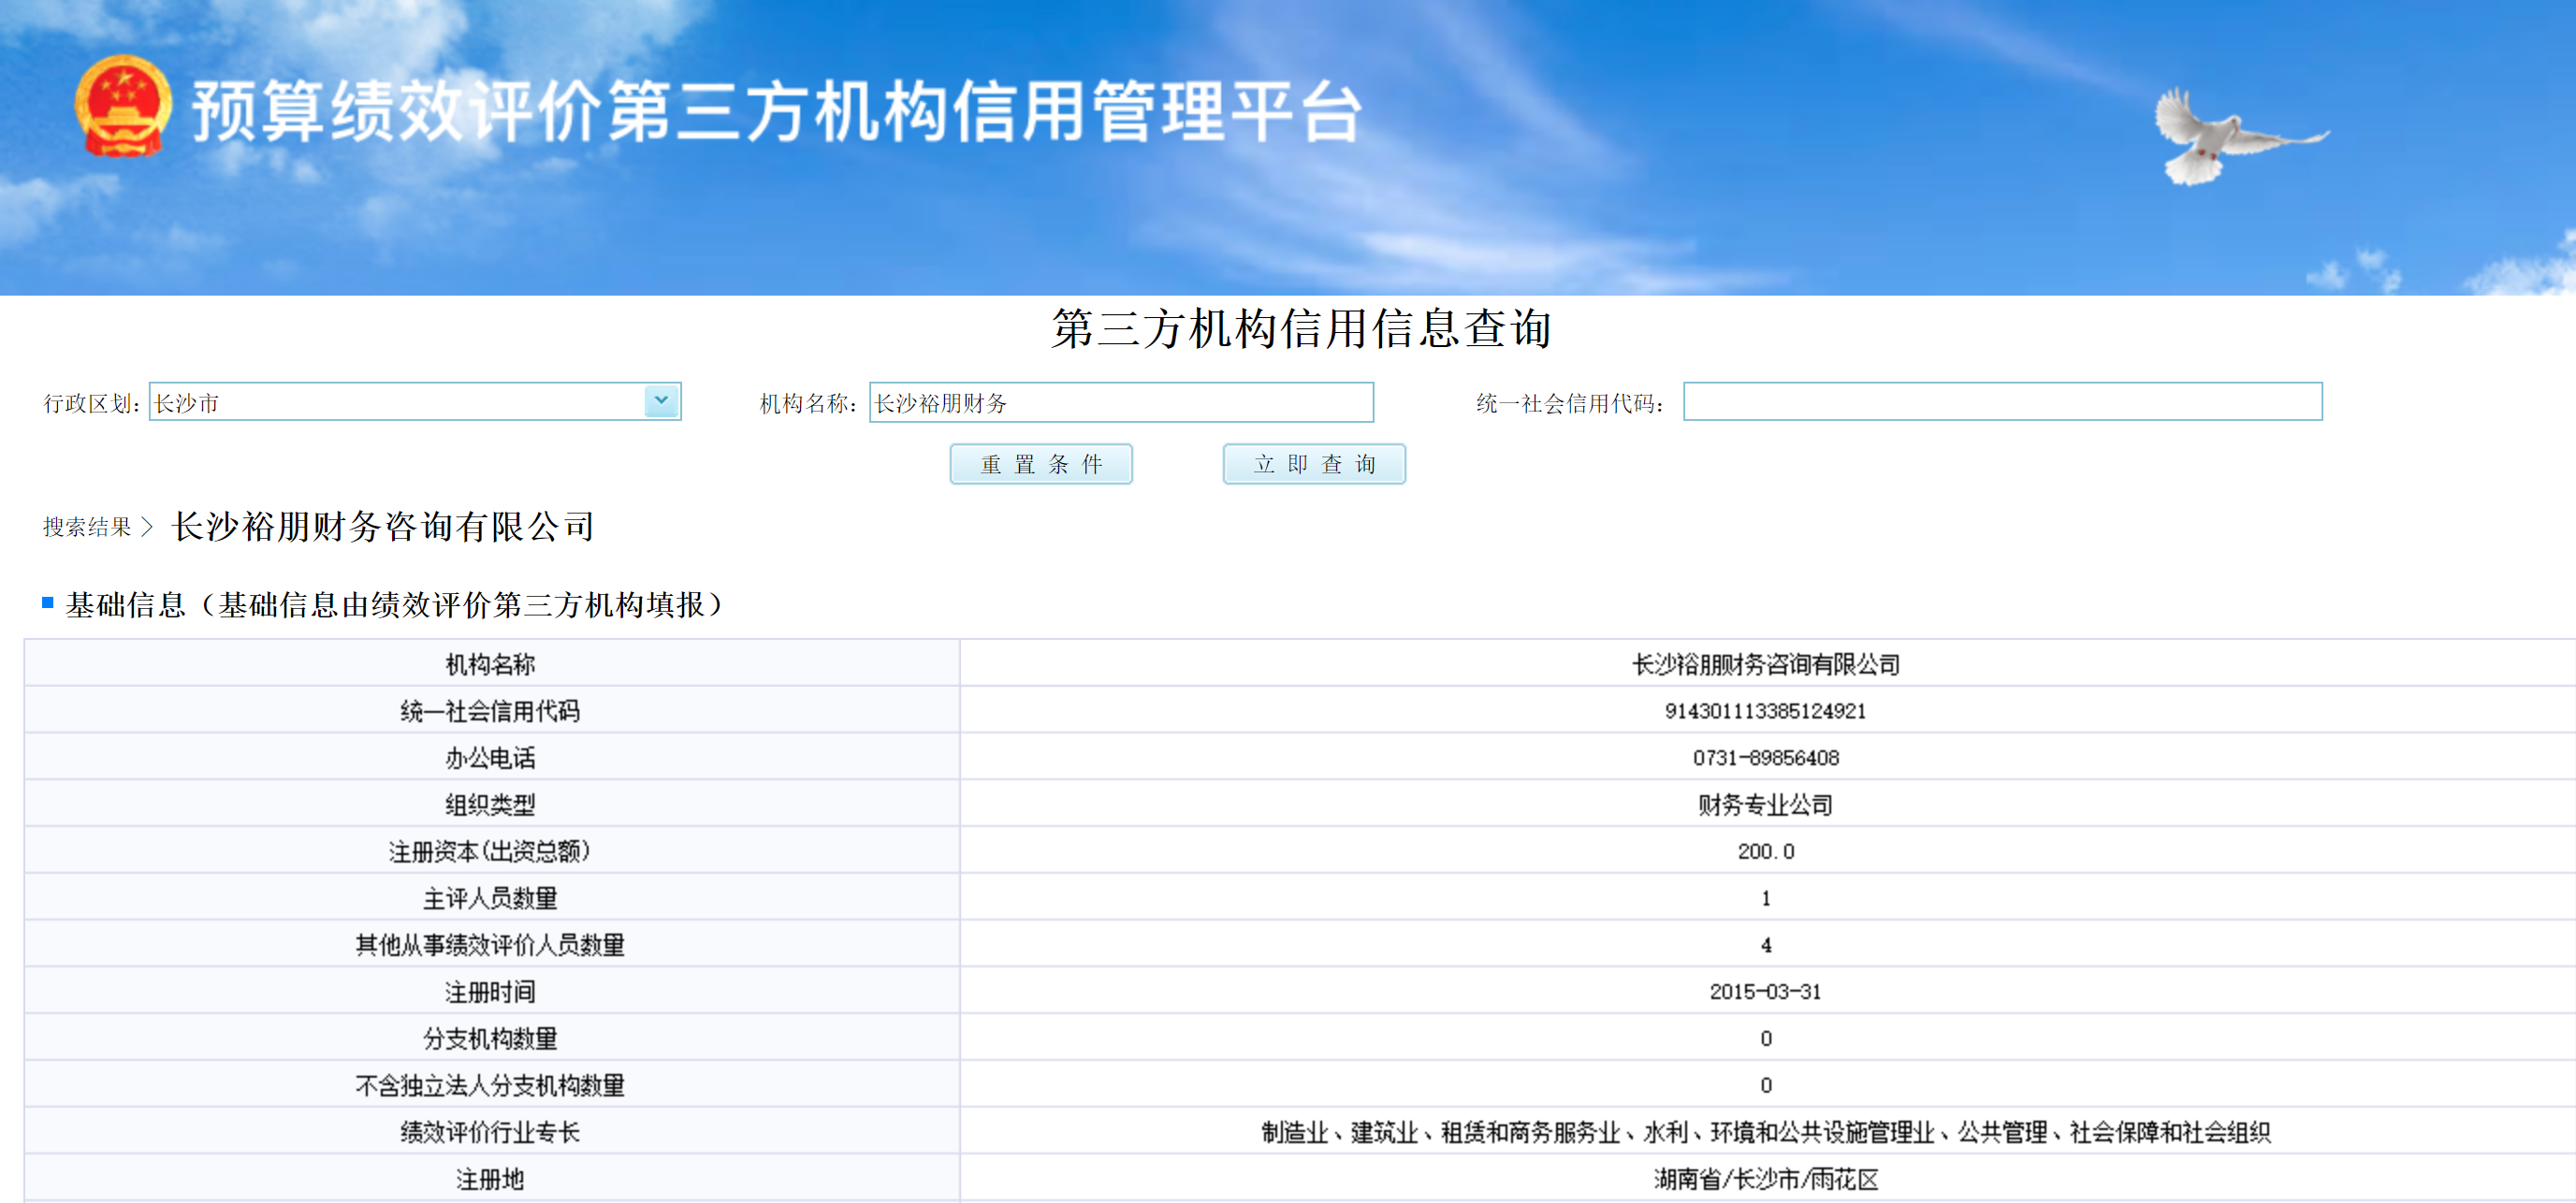
Task: Click the 分支机构数量 value 0
Action: pos(1765,1038)
